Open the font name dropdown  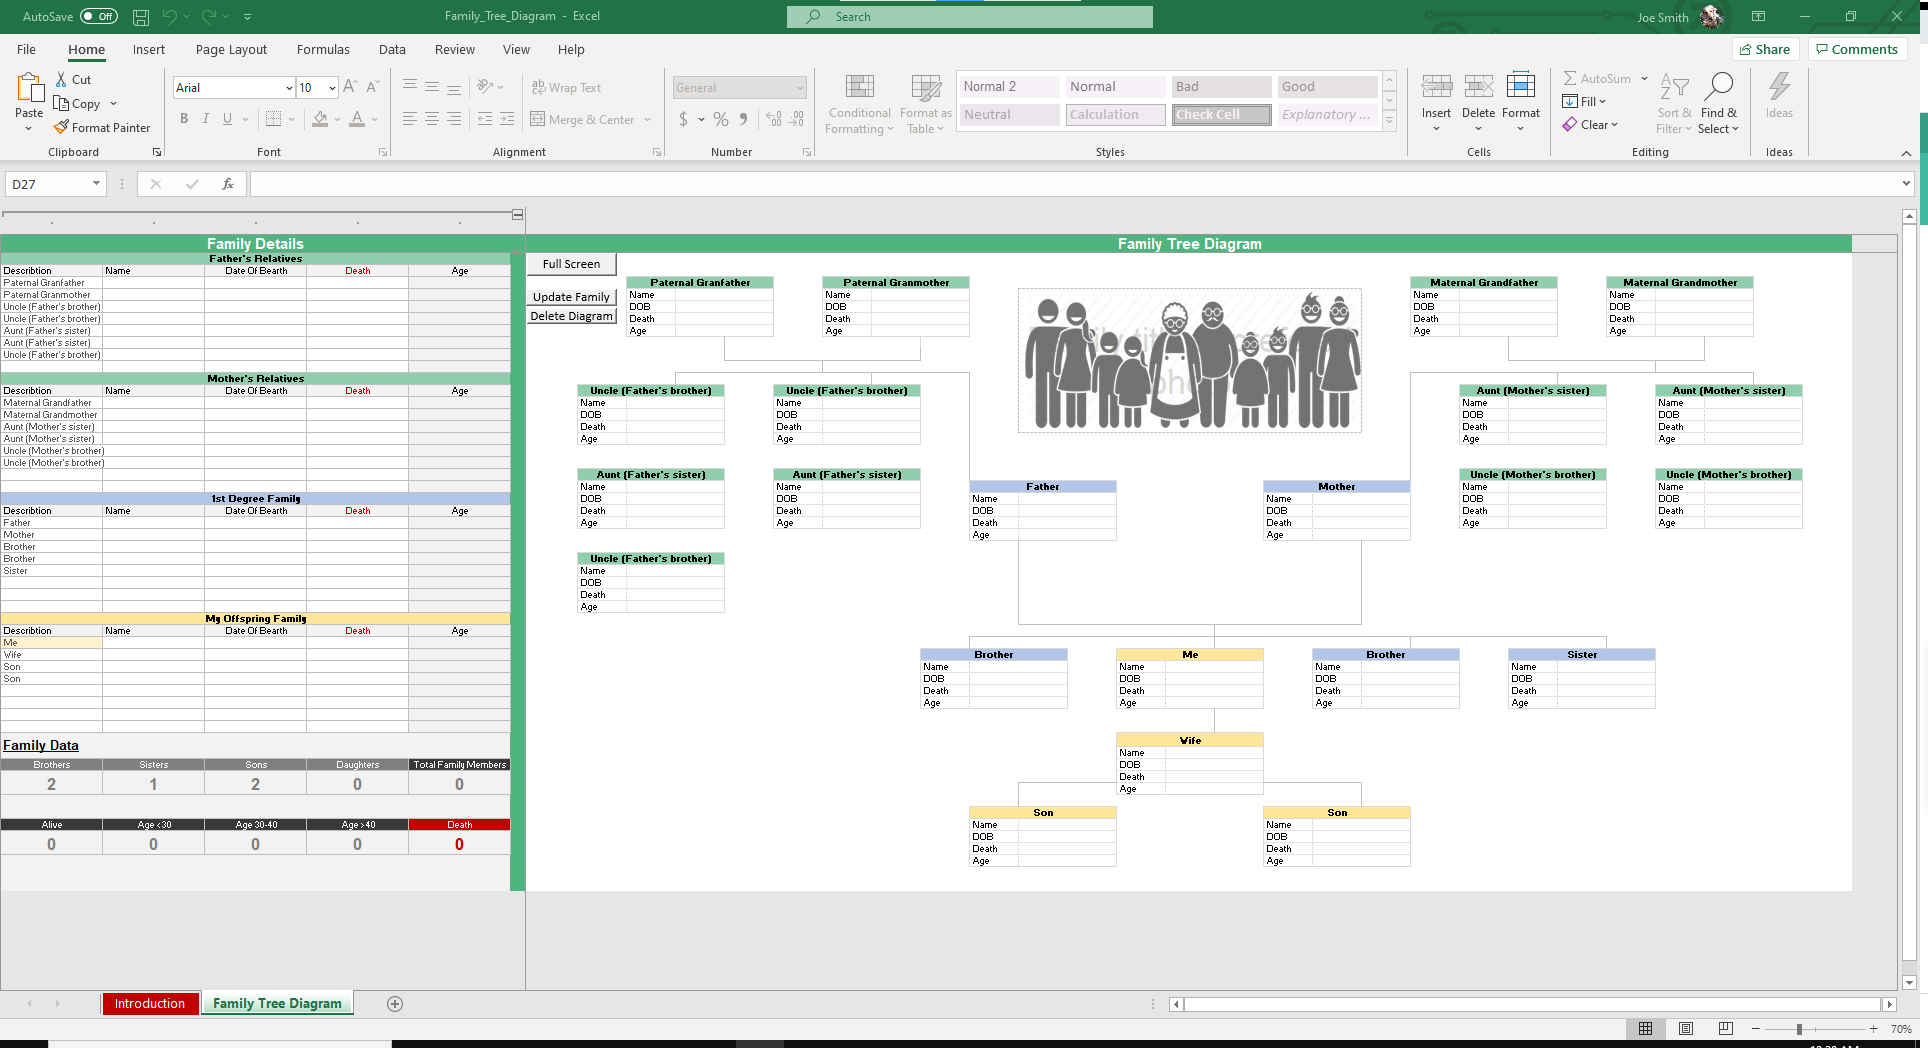coord(289,88)
